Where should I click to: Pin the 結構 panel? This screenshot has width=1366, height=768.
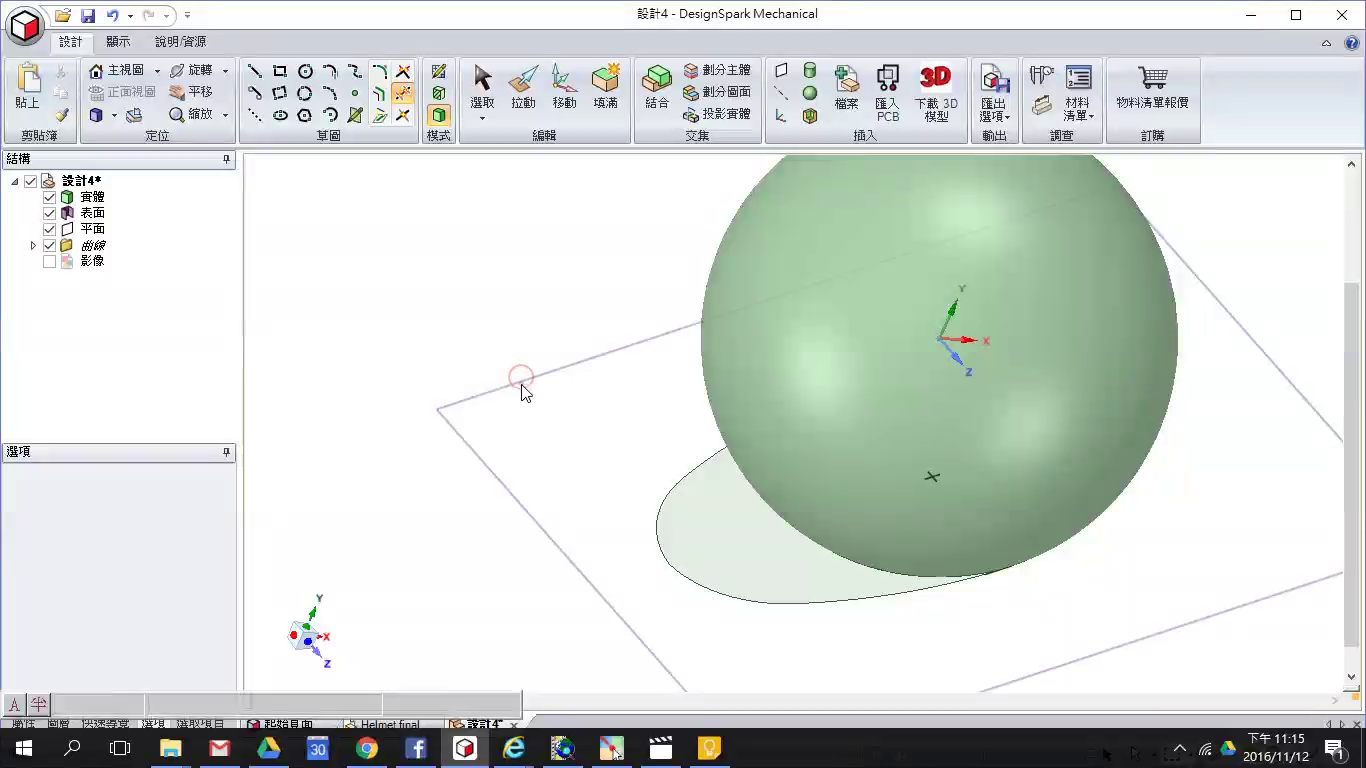click(226, 159)
